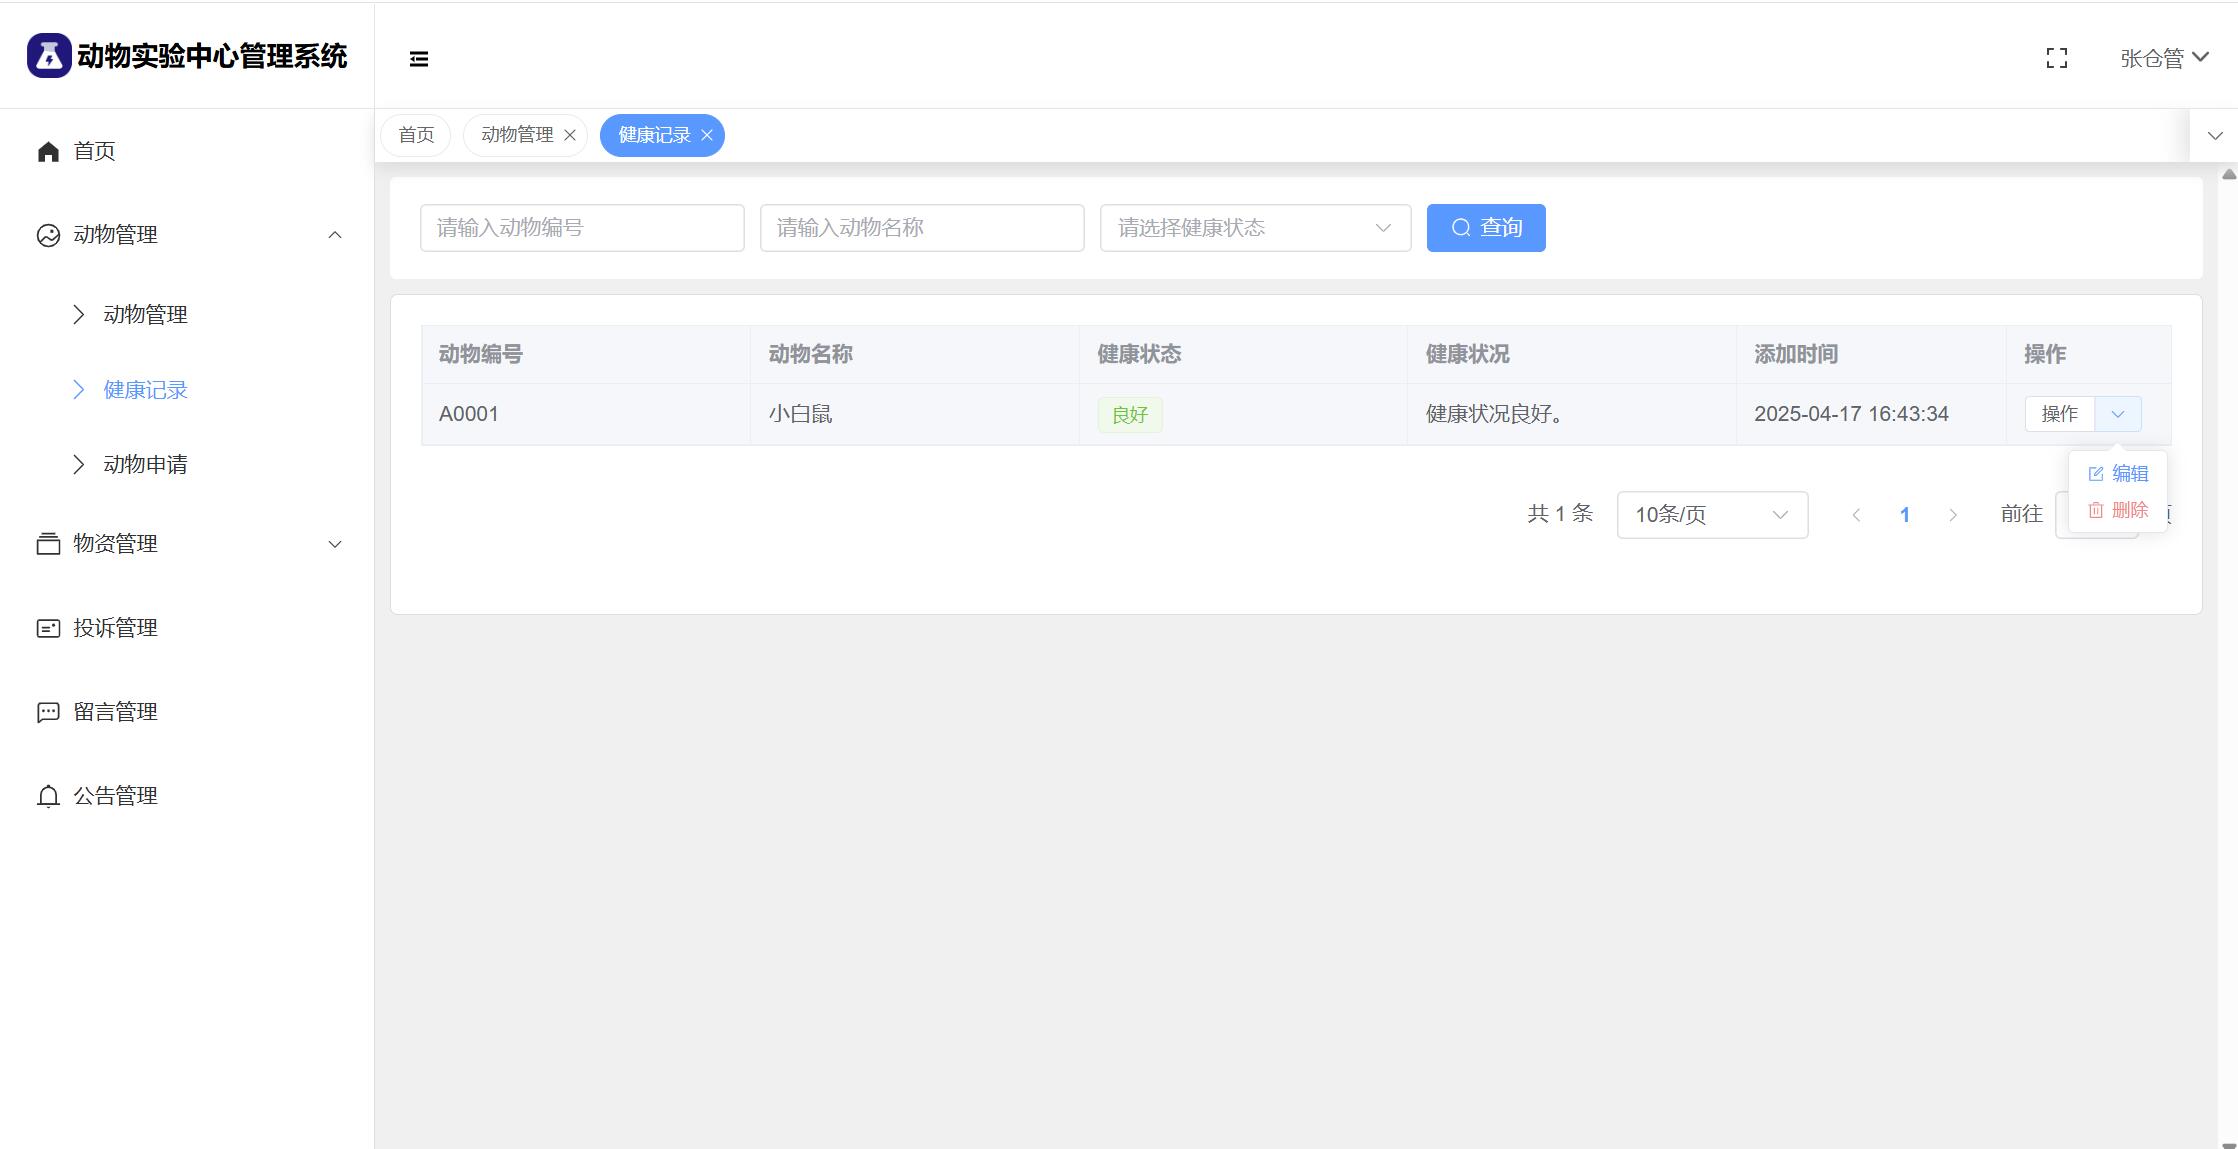Viewport: 2238px width, 1149px height.
Task: Switch to the 首页 tab
Action: click(416, 135)
